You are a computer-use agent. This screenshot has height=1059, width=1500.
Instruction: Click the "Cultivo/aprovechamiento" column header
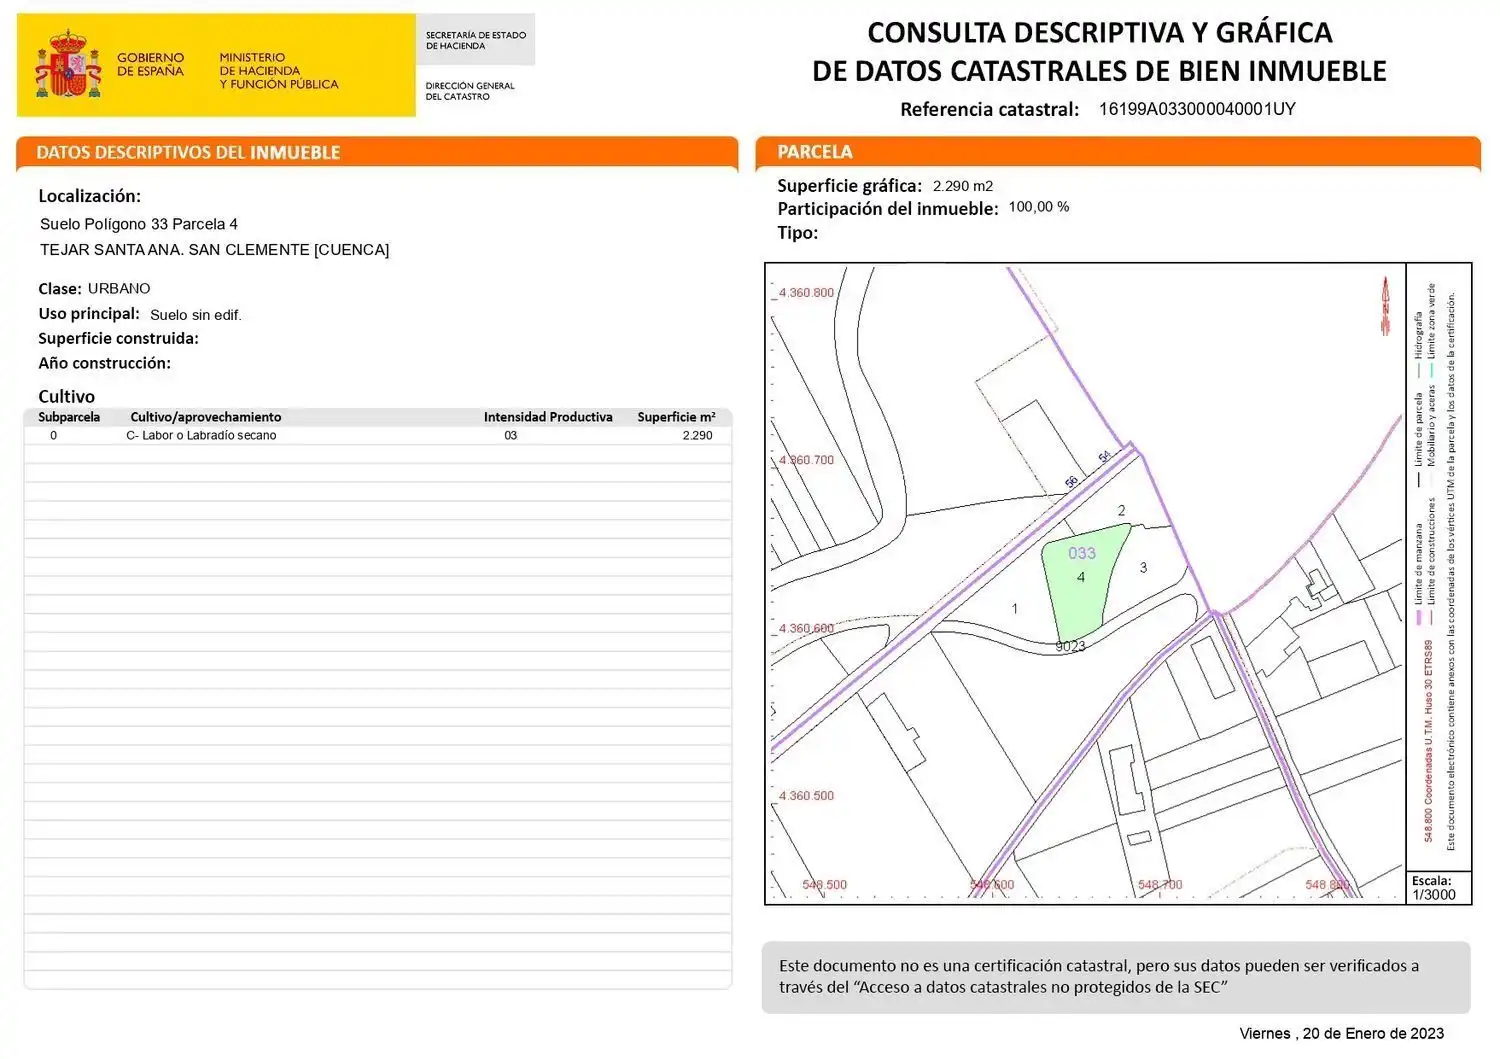pos(206,417)
